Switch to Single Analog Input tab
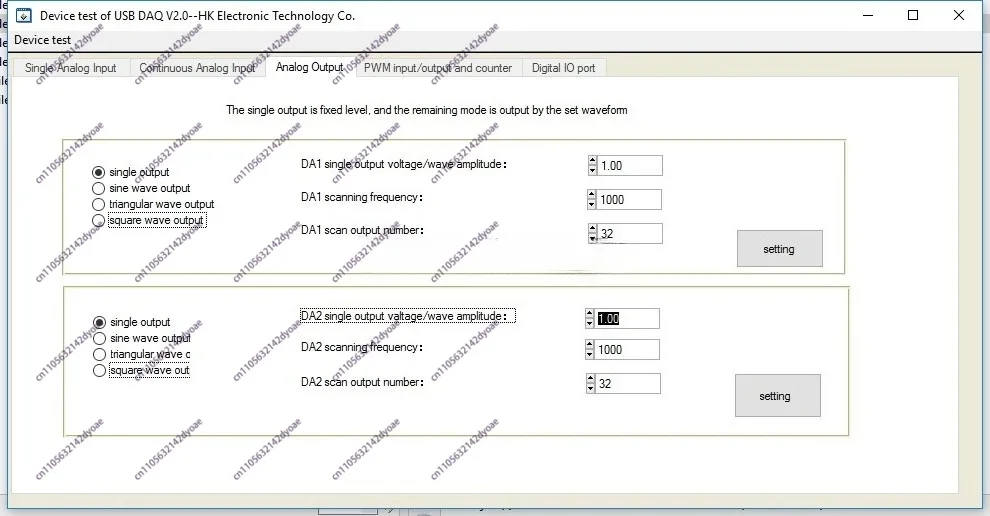Screen dimensions: 990x516 point(71,68)
